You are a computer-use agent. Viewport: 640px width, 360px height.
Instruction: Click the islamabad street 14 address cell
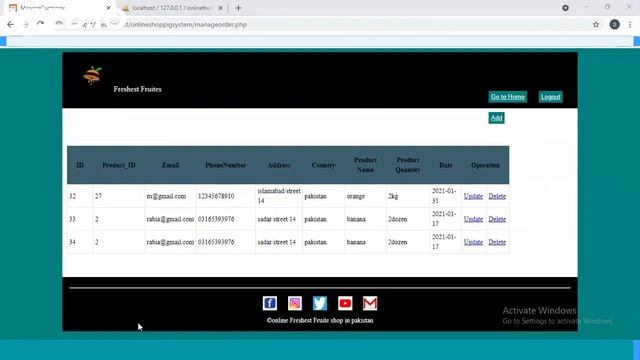point(279,196)
